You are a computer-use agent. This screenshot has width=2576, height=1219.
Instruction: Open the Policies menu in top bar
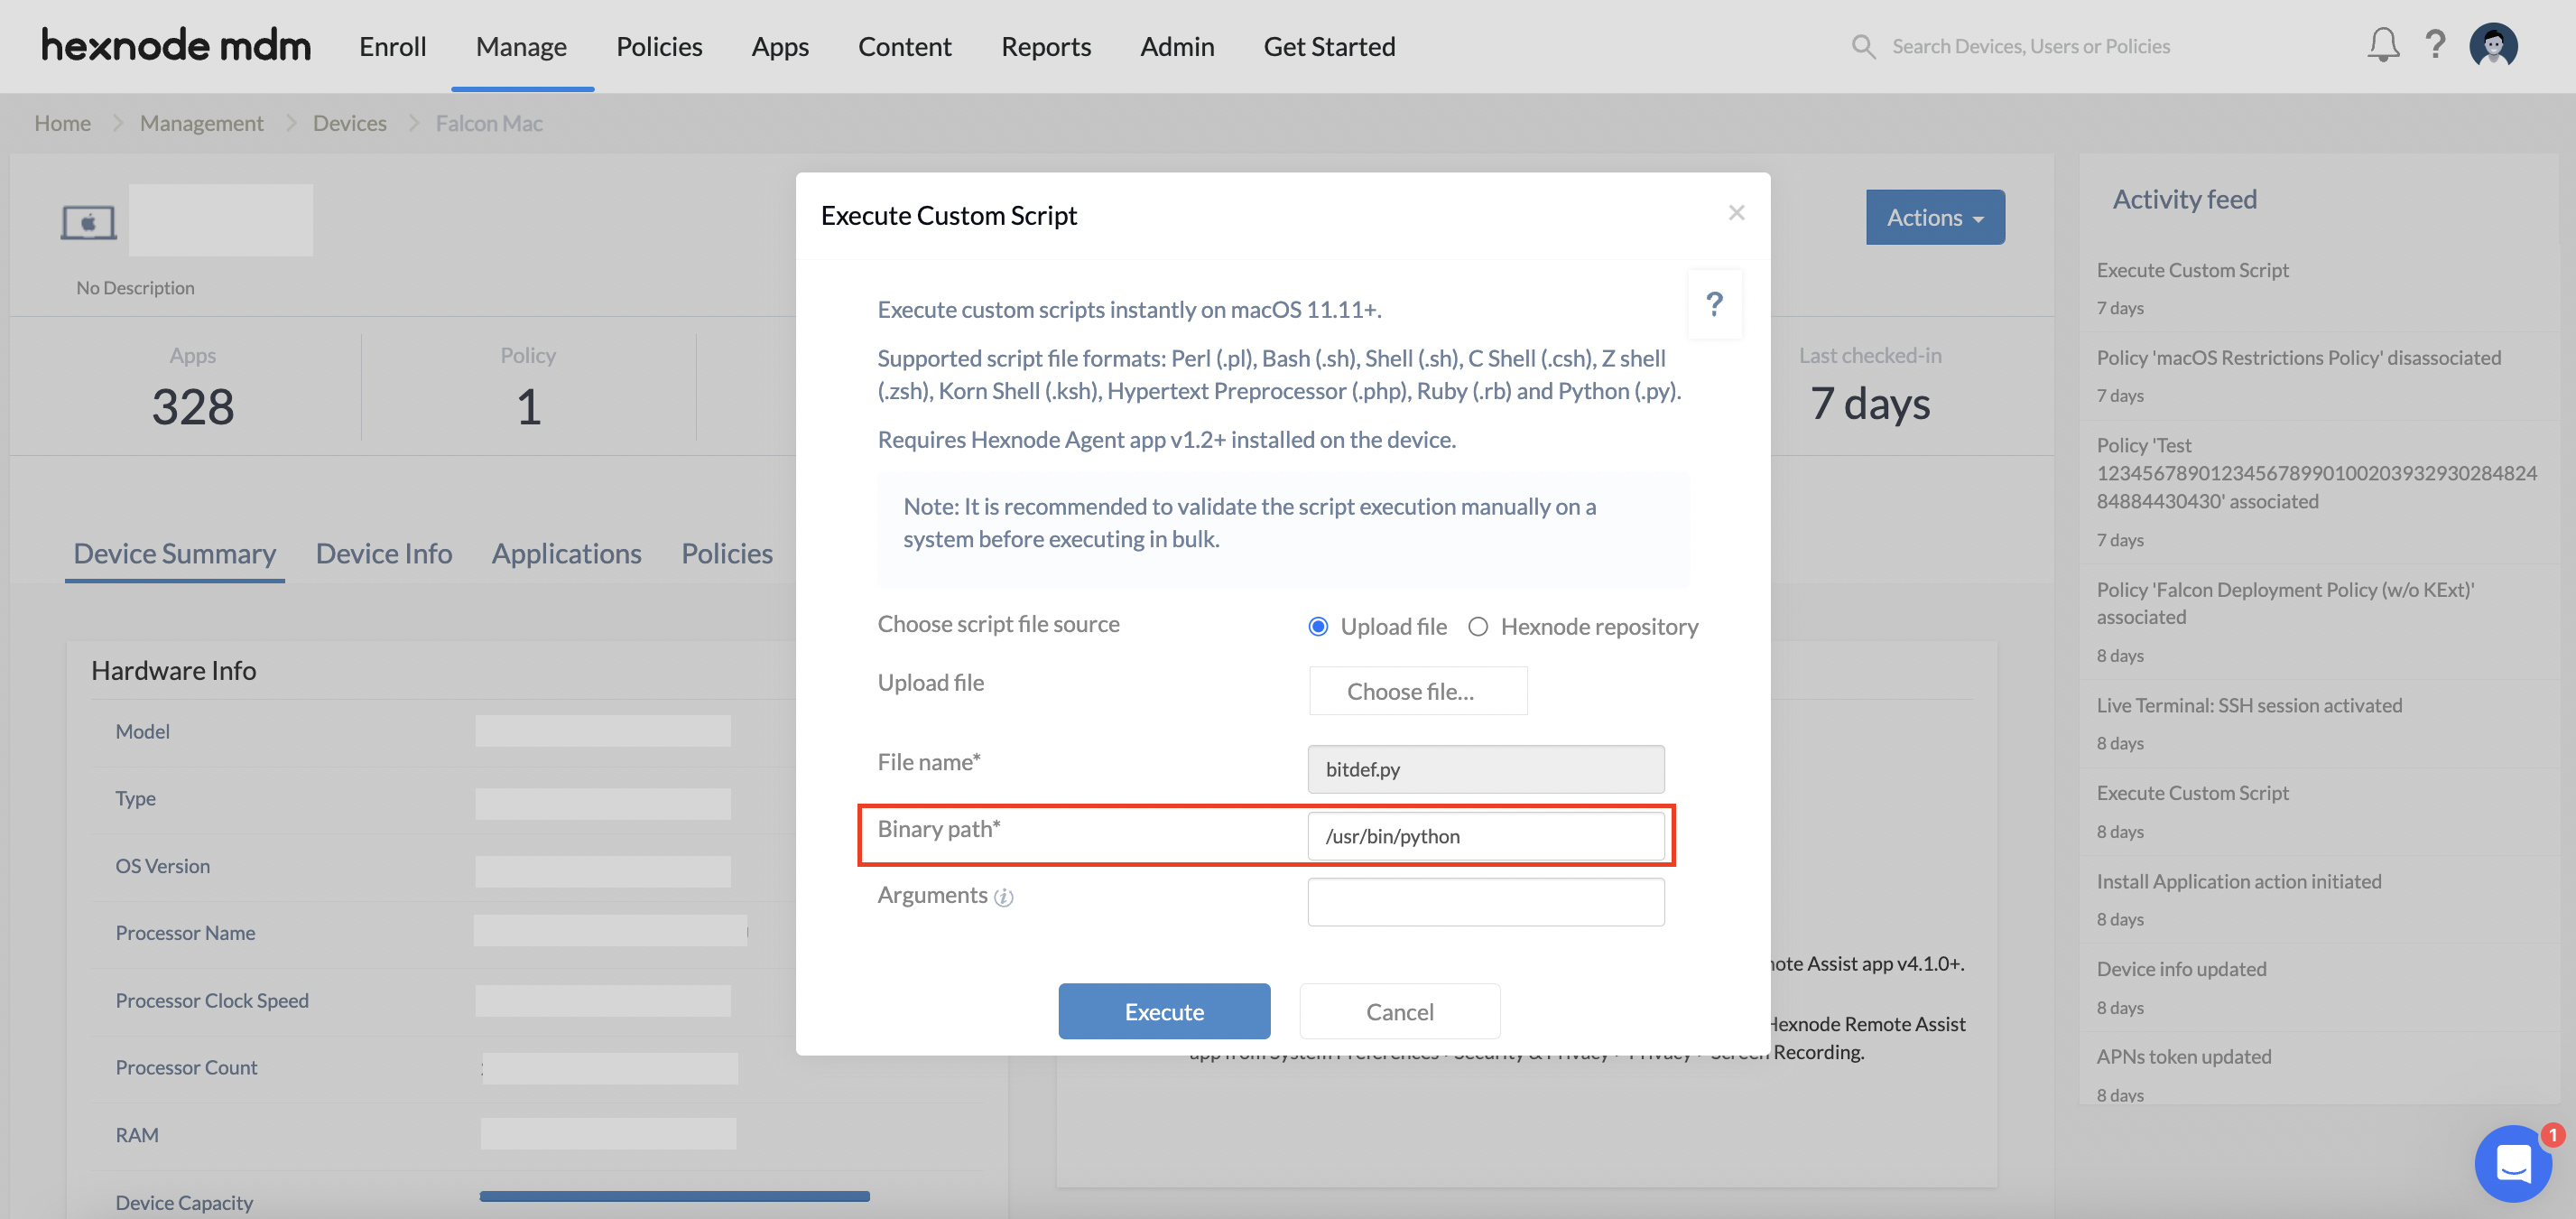click(x=659, y=46)
